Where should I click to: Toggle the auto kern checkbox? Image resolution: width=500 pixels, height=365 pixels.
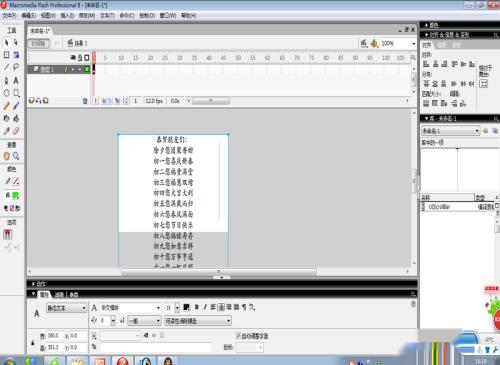point(238,335)
